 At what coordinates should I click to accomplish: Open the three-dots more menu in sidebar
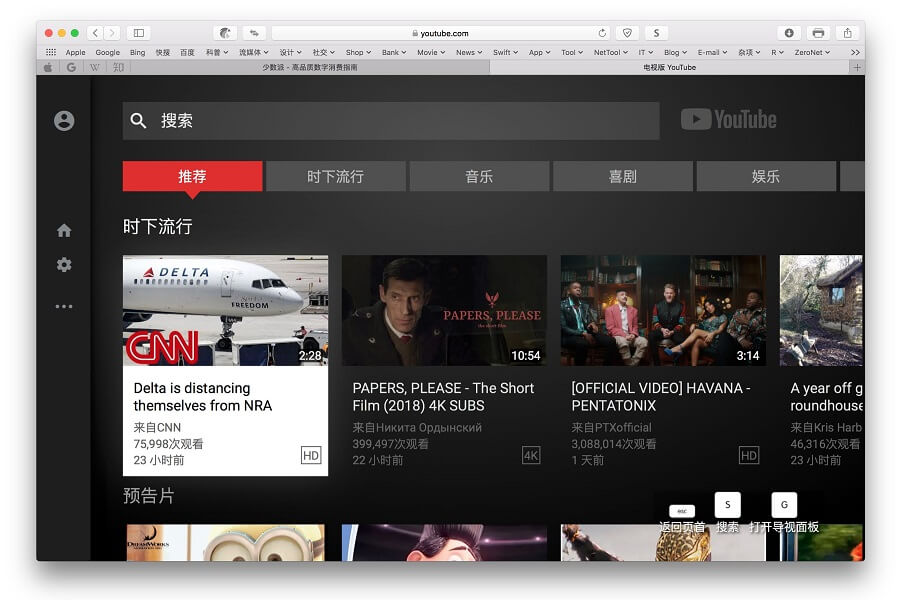coord(64,307)
